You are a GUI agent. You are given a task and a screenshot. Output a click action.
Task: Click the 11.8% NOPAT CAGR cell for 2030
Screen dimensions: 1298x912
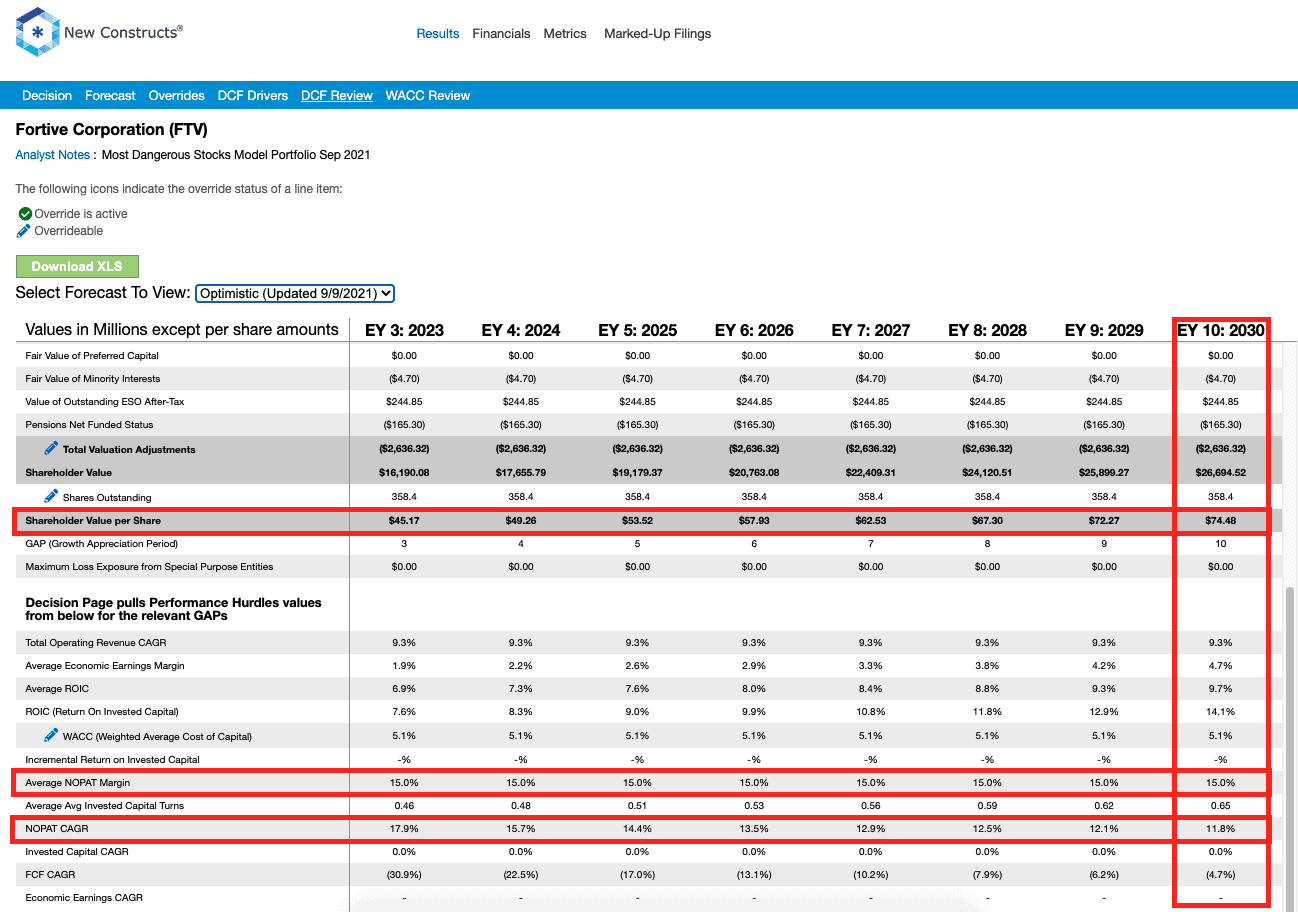[1221, 829]
